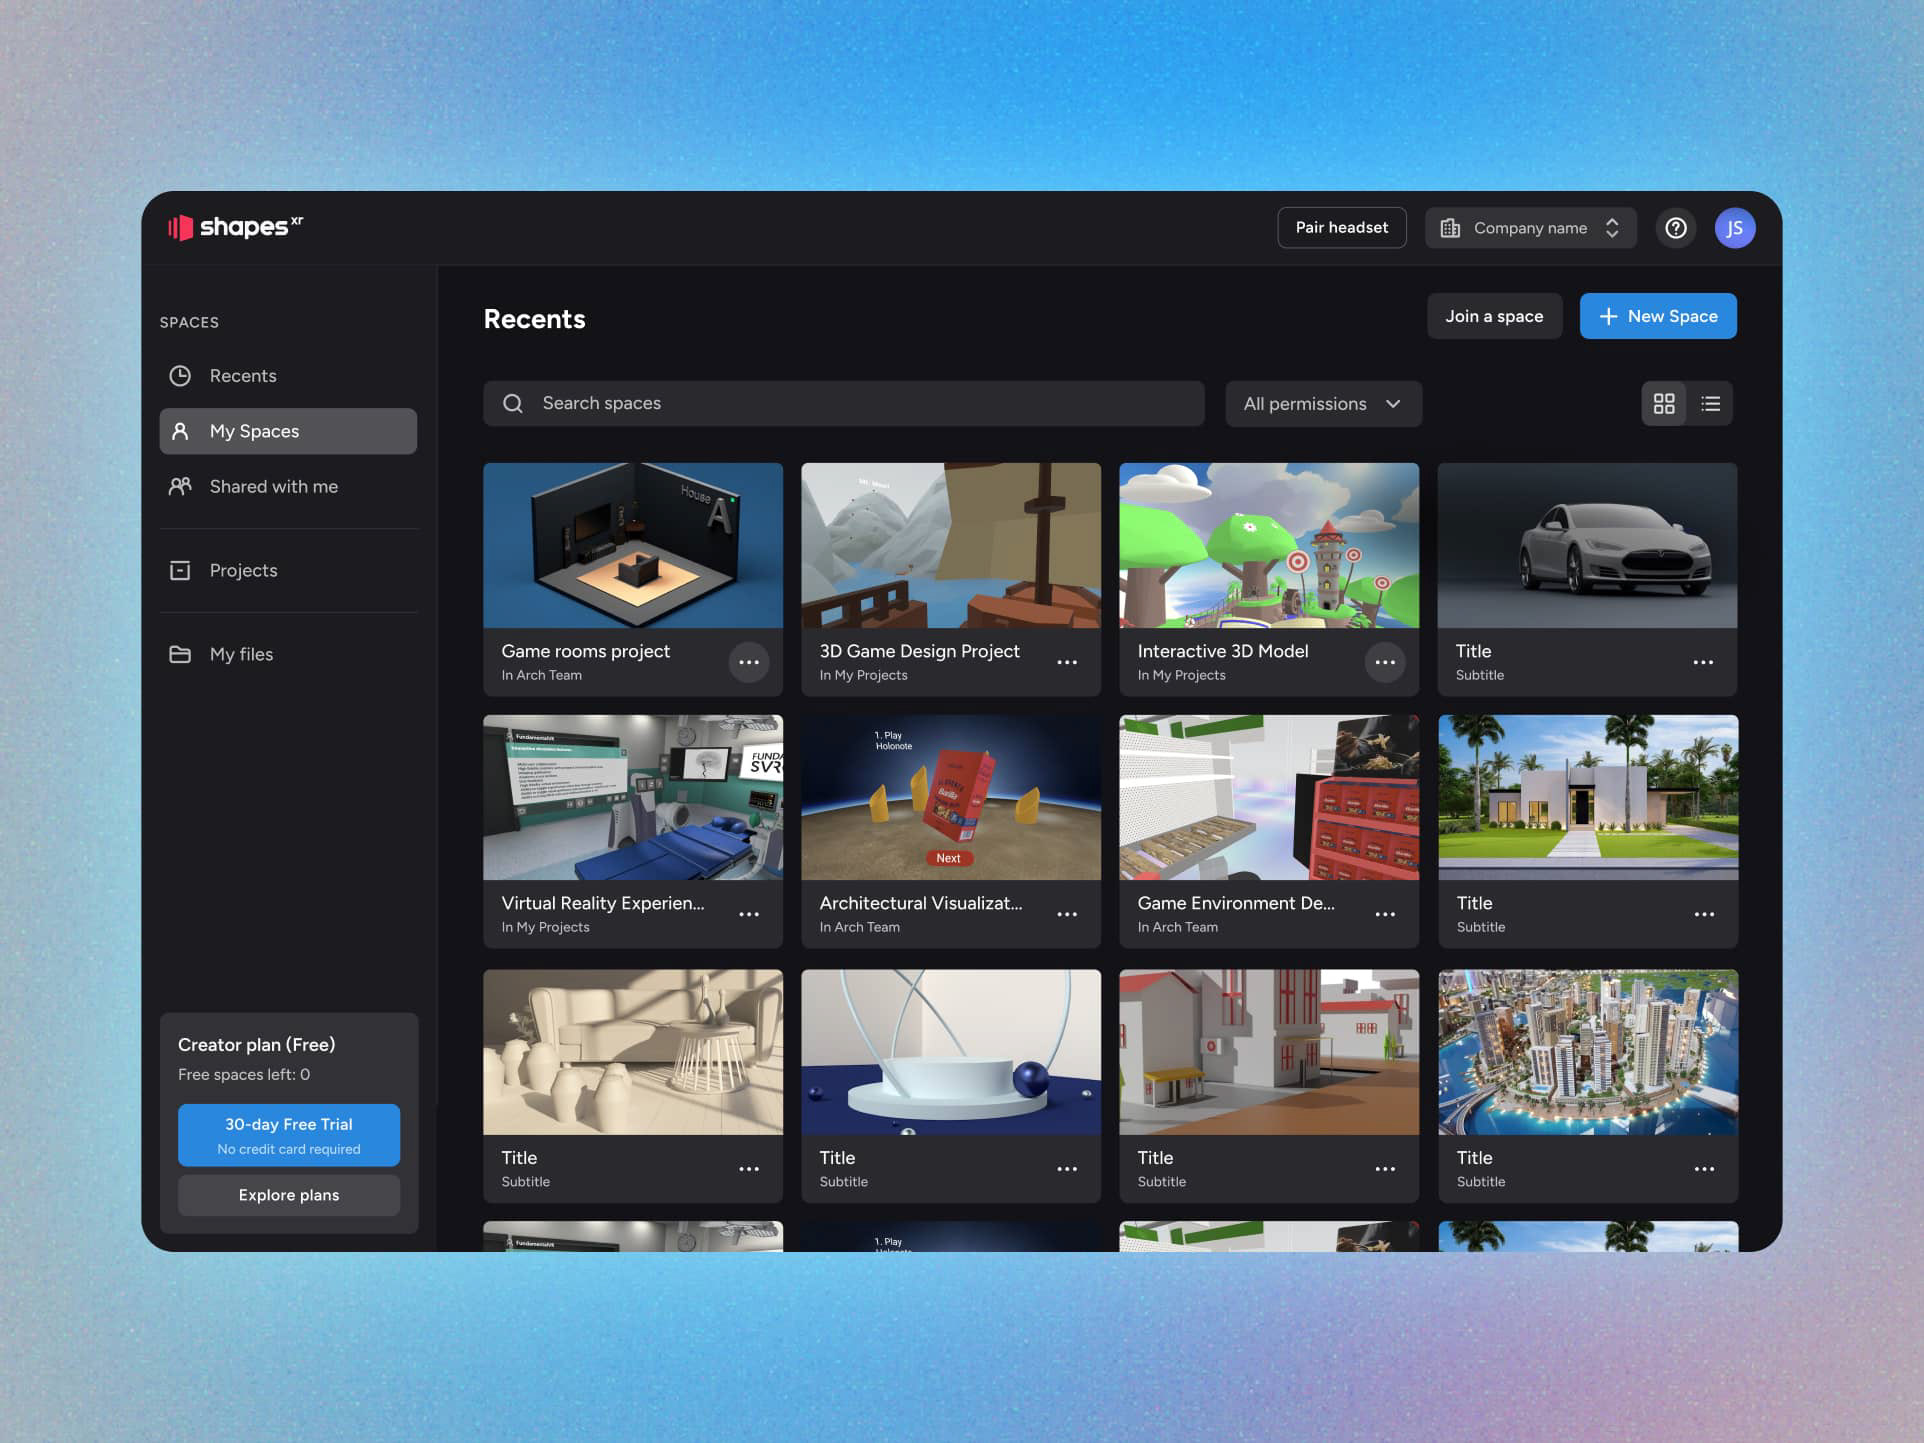Open Projects in the sidebar
Screen dimensions: 1924x1443
click(x=243, y=570)
